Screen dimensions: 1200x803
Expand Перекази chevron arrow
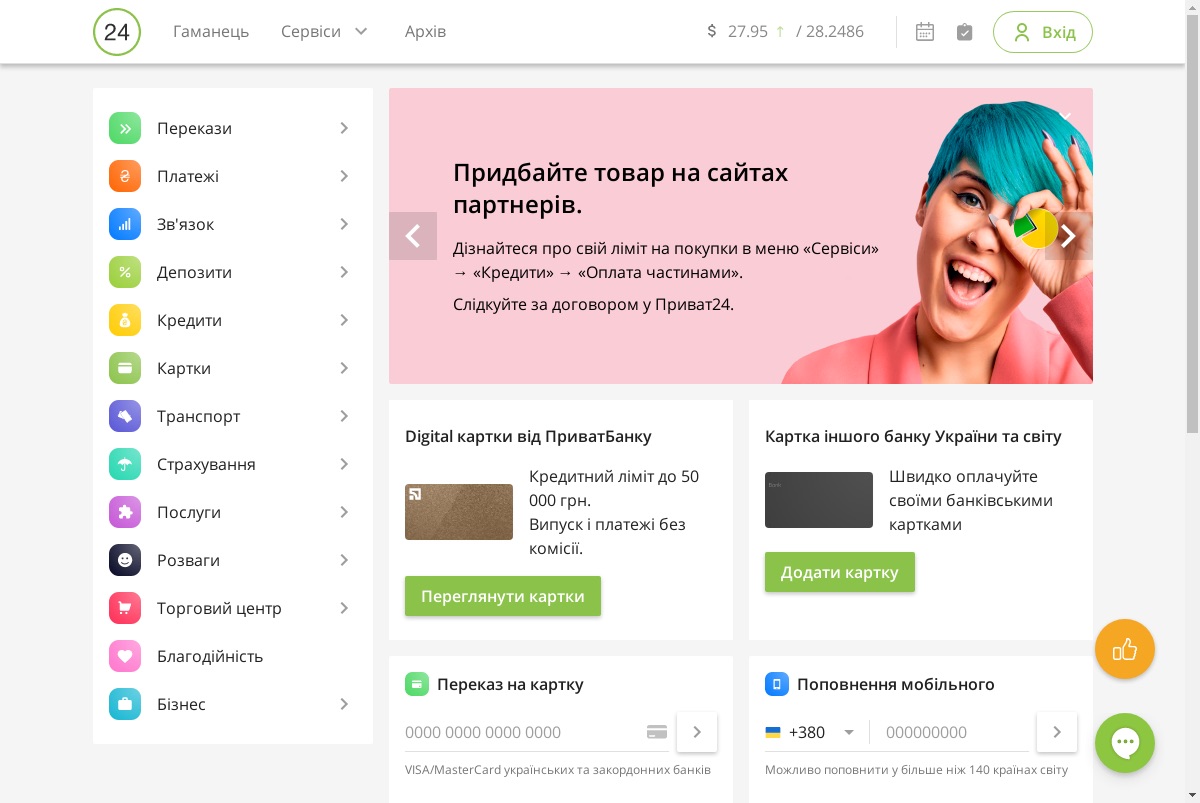coord(344,128)
